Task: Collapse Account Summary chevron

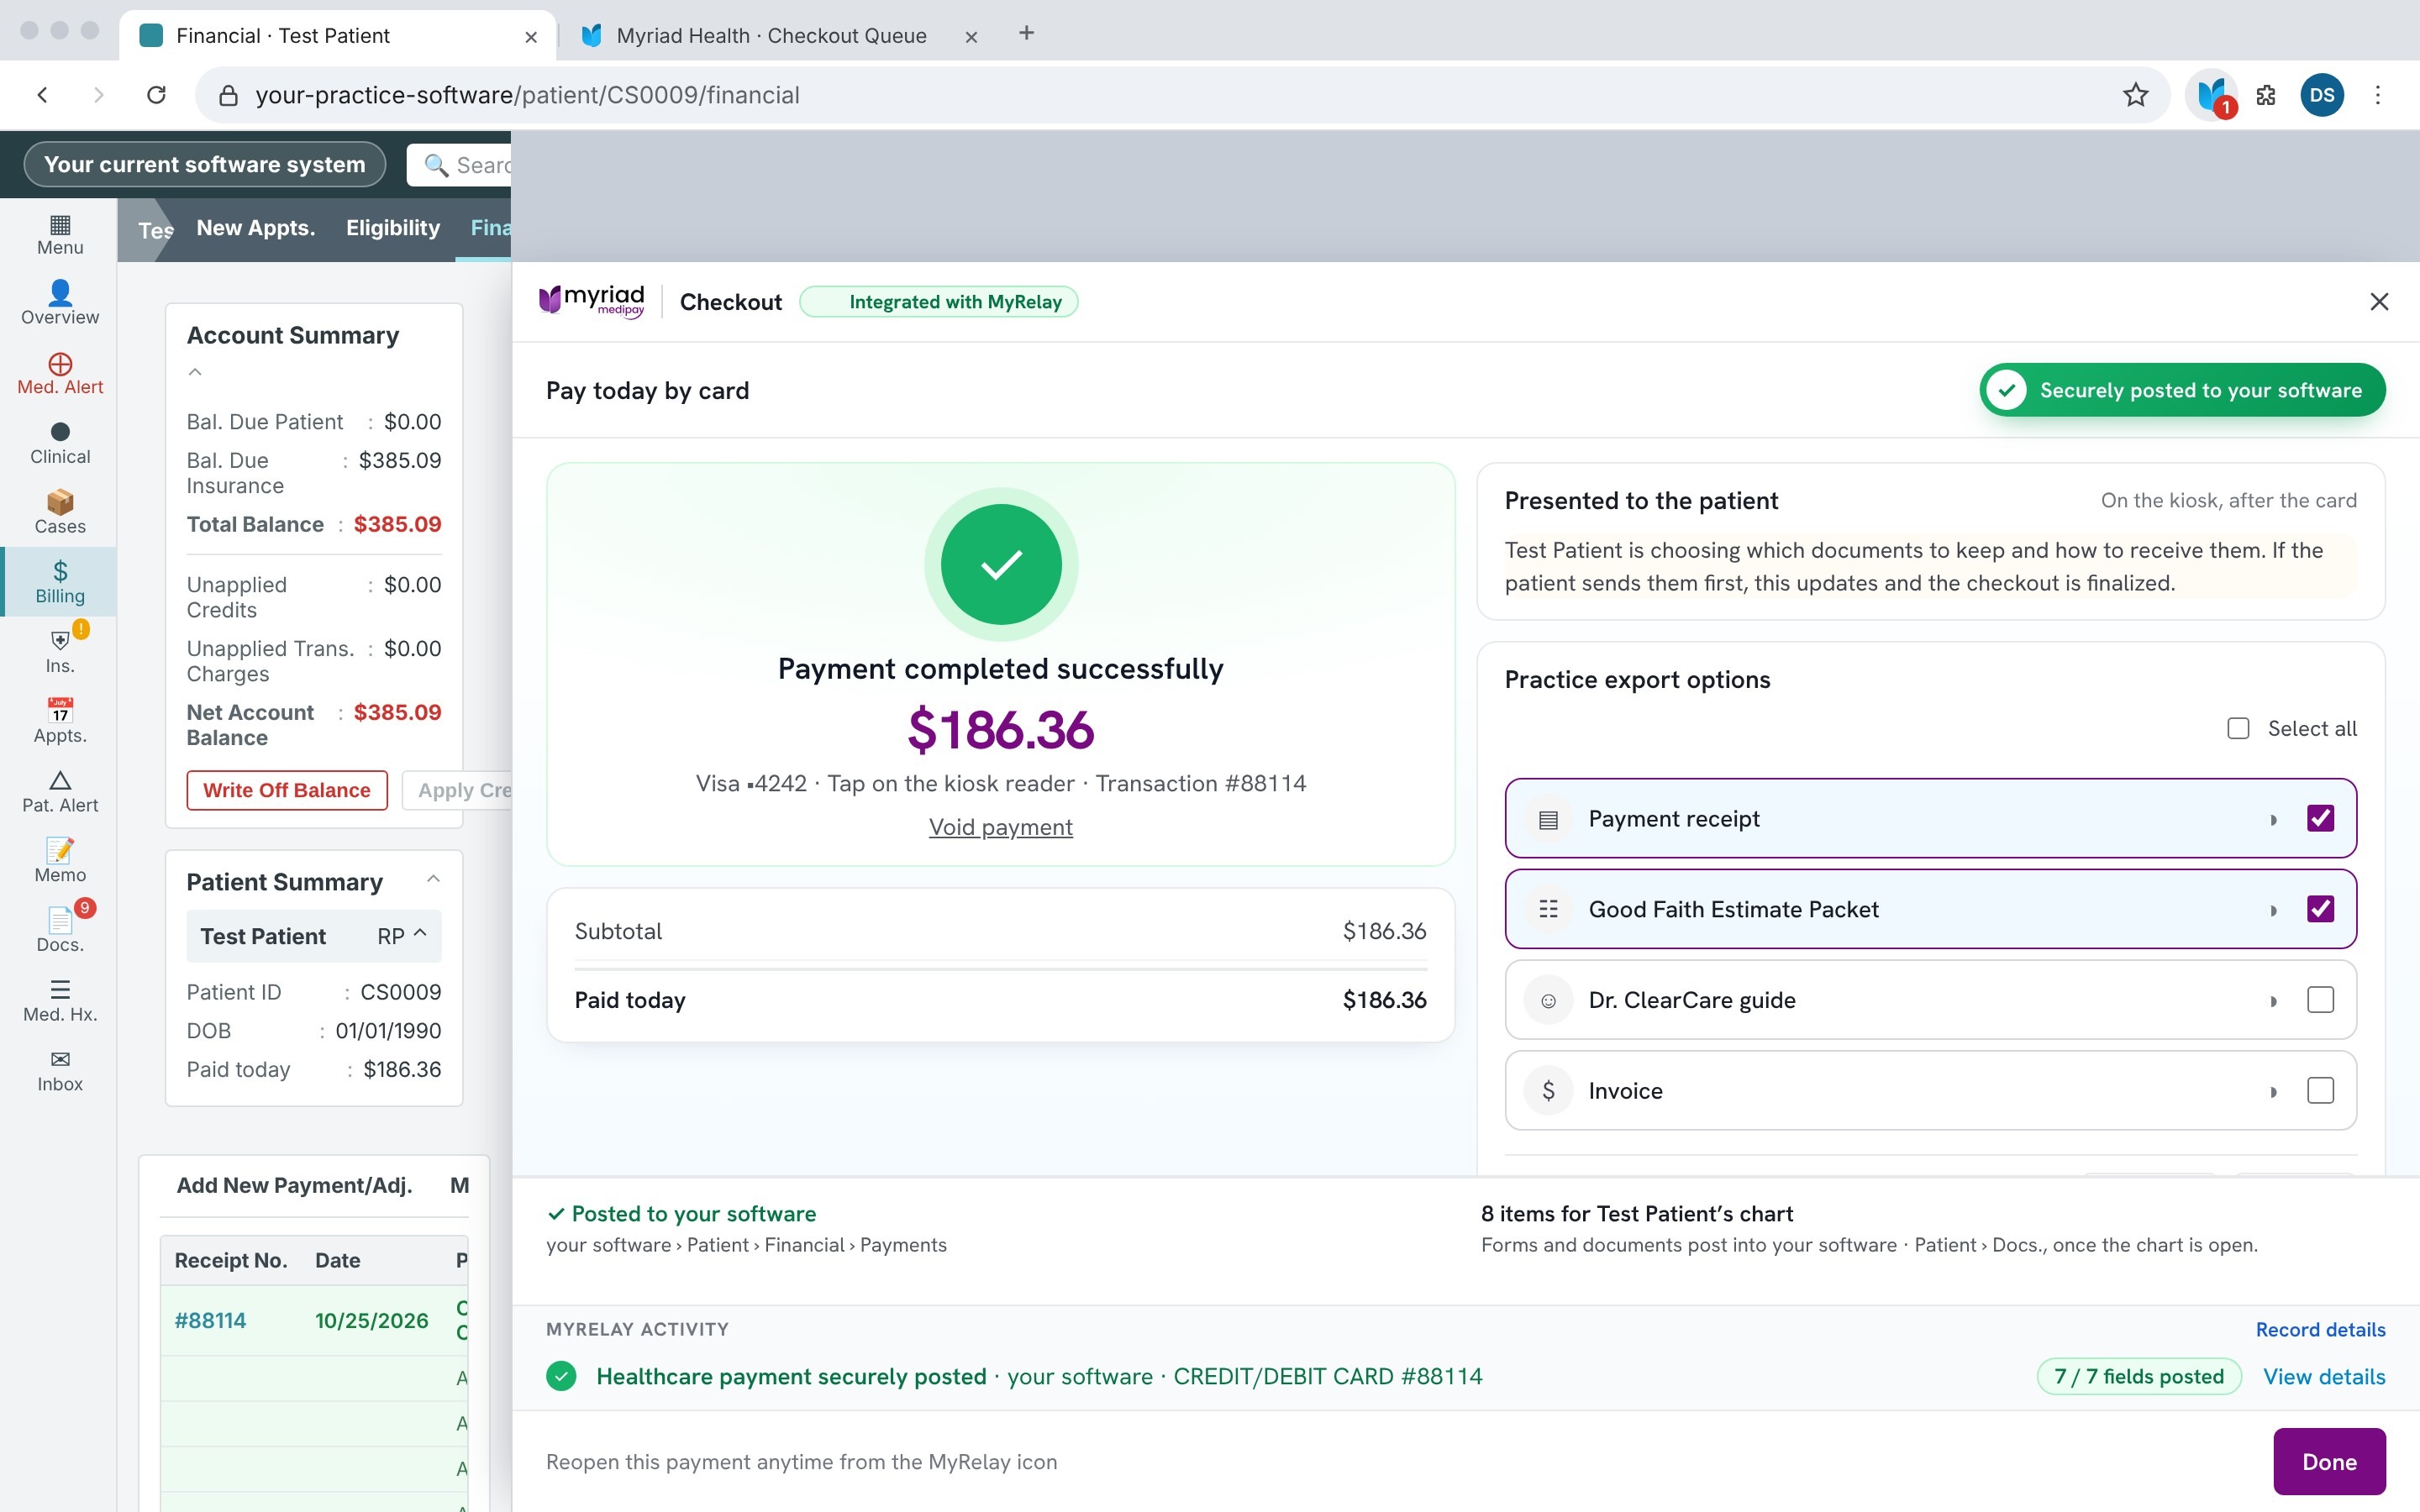Action: tap(195, 372)
